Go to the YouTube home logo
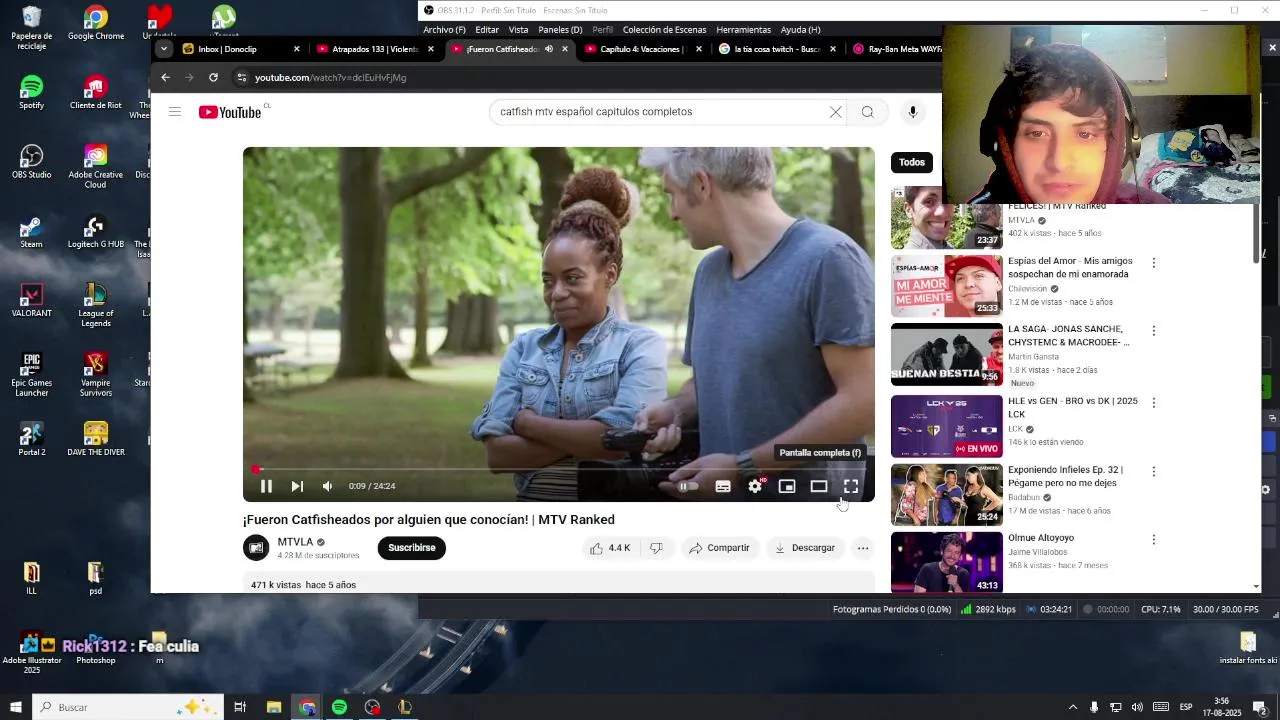 230,112
